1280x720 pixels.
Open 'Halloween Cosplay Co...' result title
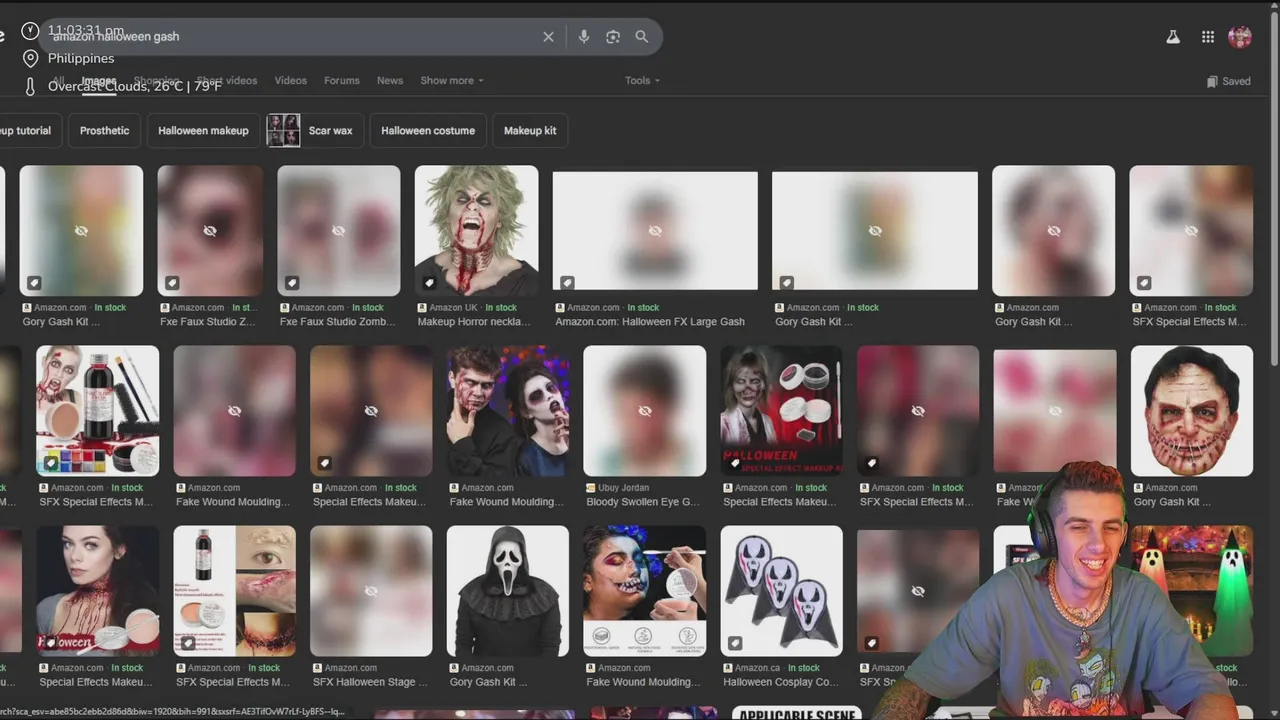coord(781,682)
